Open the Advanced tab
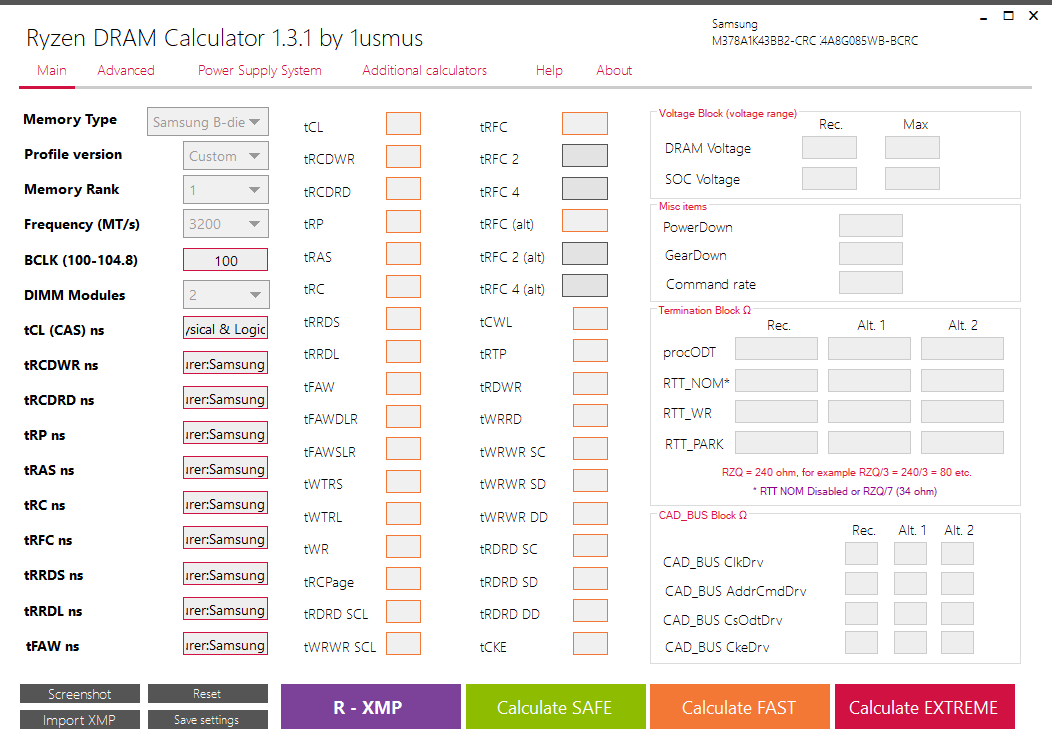 [125, 70]
